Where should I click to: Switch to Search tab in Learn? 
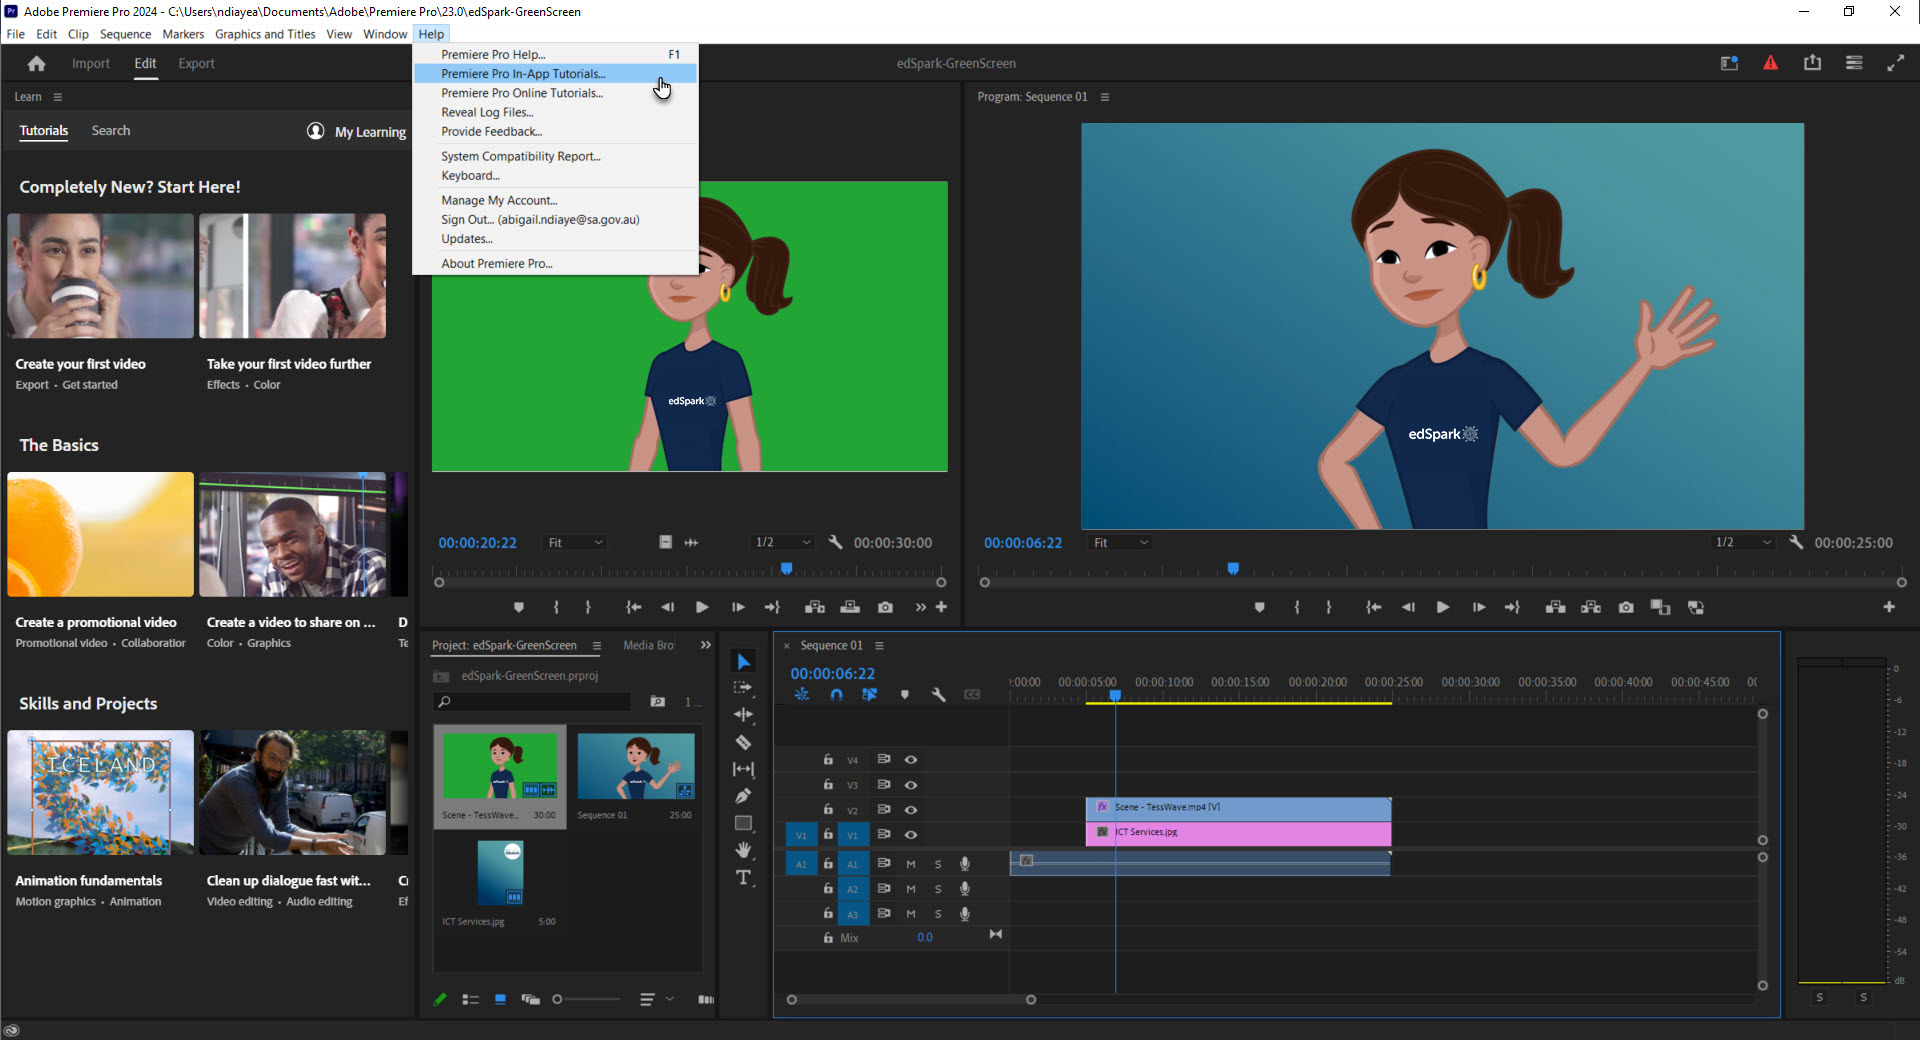tap(111, 131)
